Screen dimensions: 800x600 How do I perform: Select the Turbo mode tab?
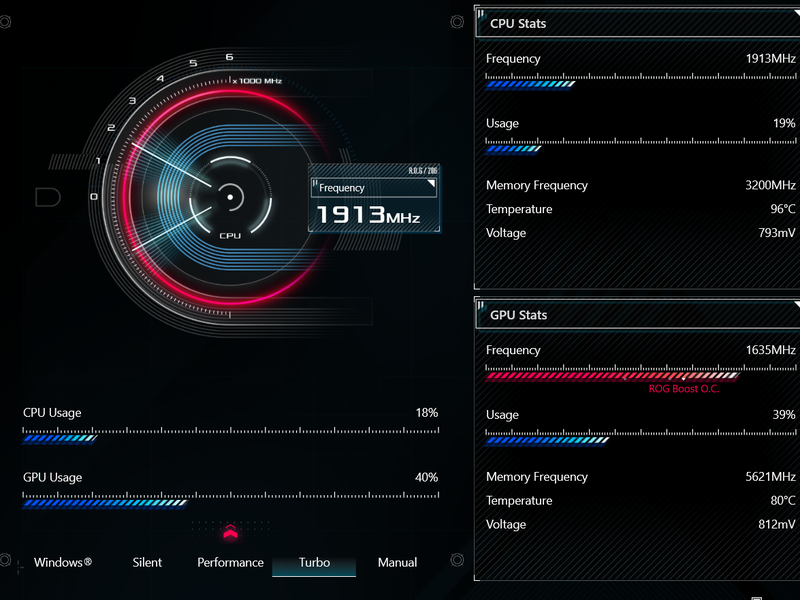coord(314,562)
